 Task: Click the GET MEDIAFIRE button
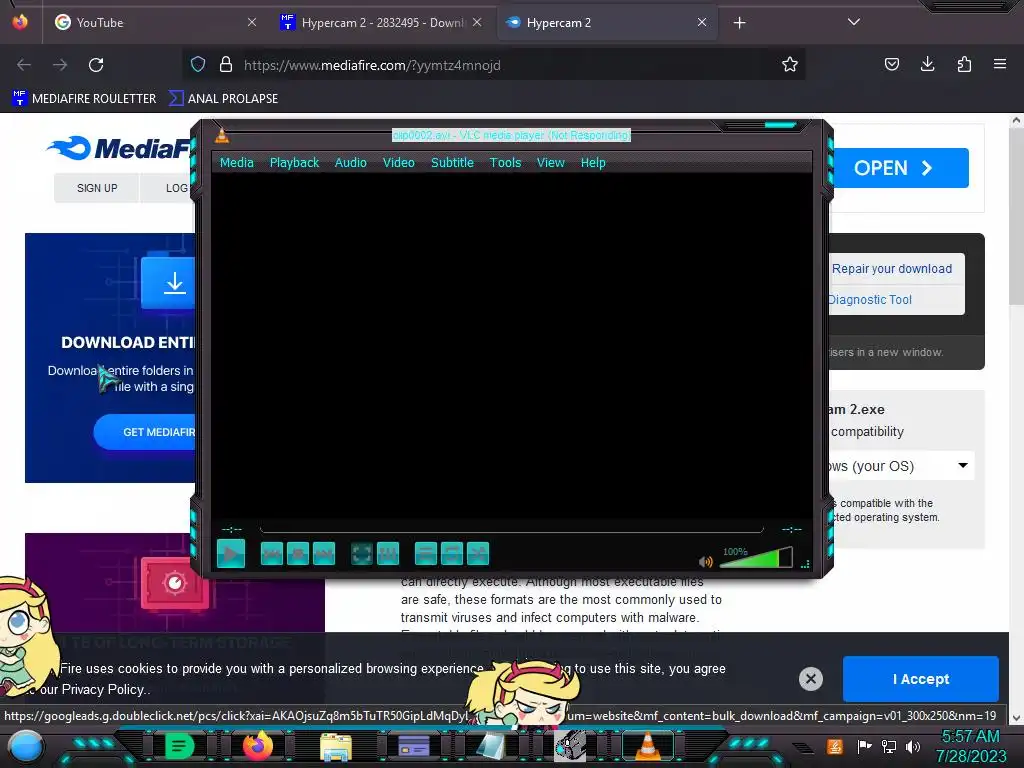145,432
